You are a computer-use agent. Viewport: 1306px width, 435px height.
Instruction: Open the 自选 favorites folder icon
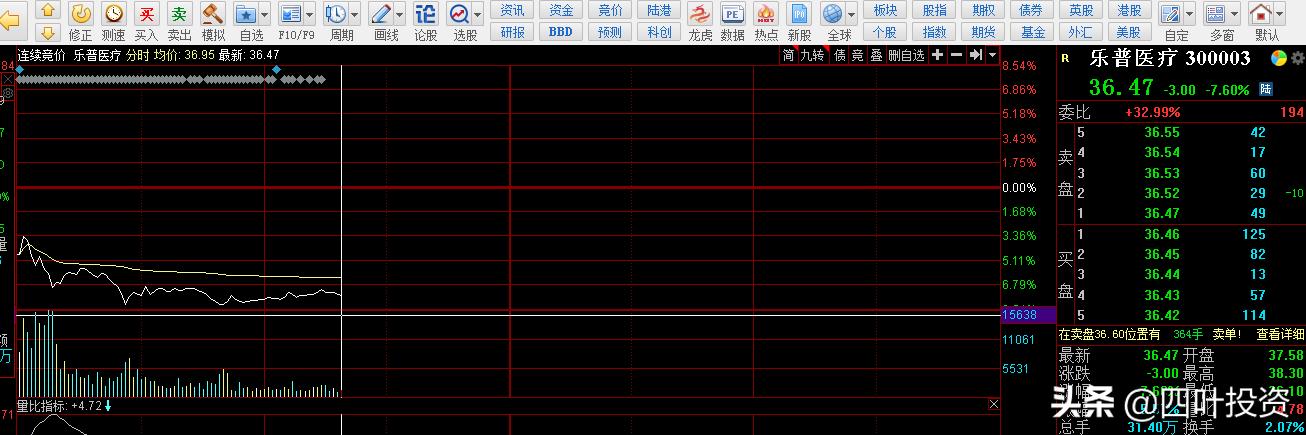[x=246, y=14]
